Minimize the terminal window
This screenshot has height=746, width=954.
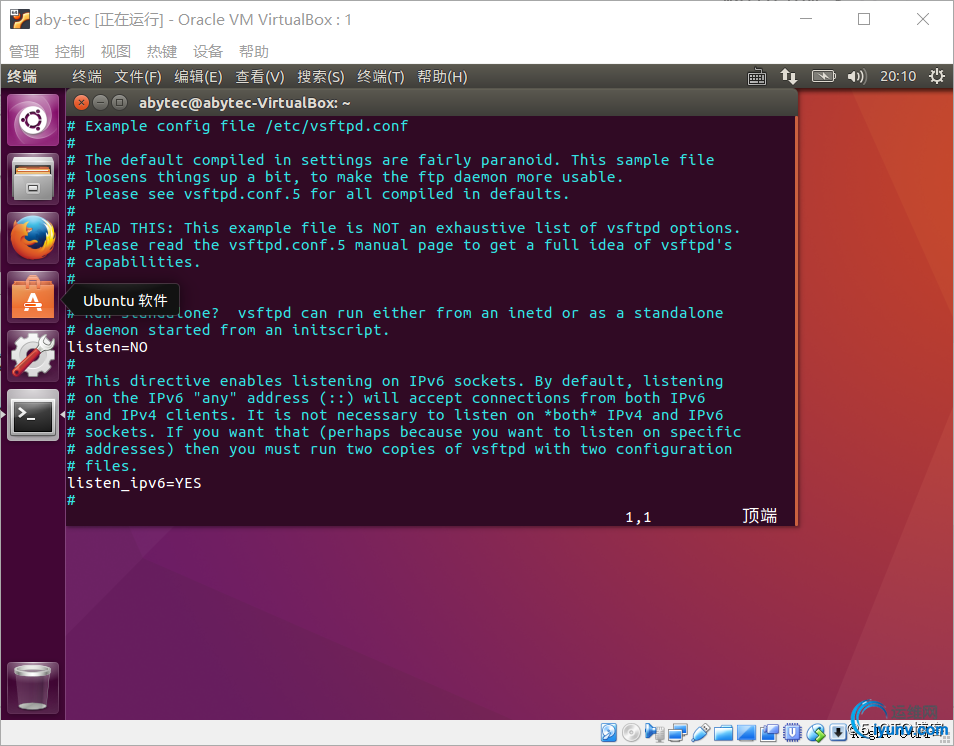(x=100, y=102)
